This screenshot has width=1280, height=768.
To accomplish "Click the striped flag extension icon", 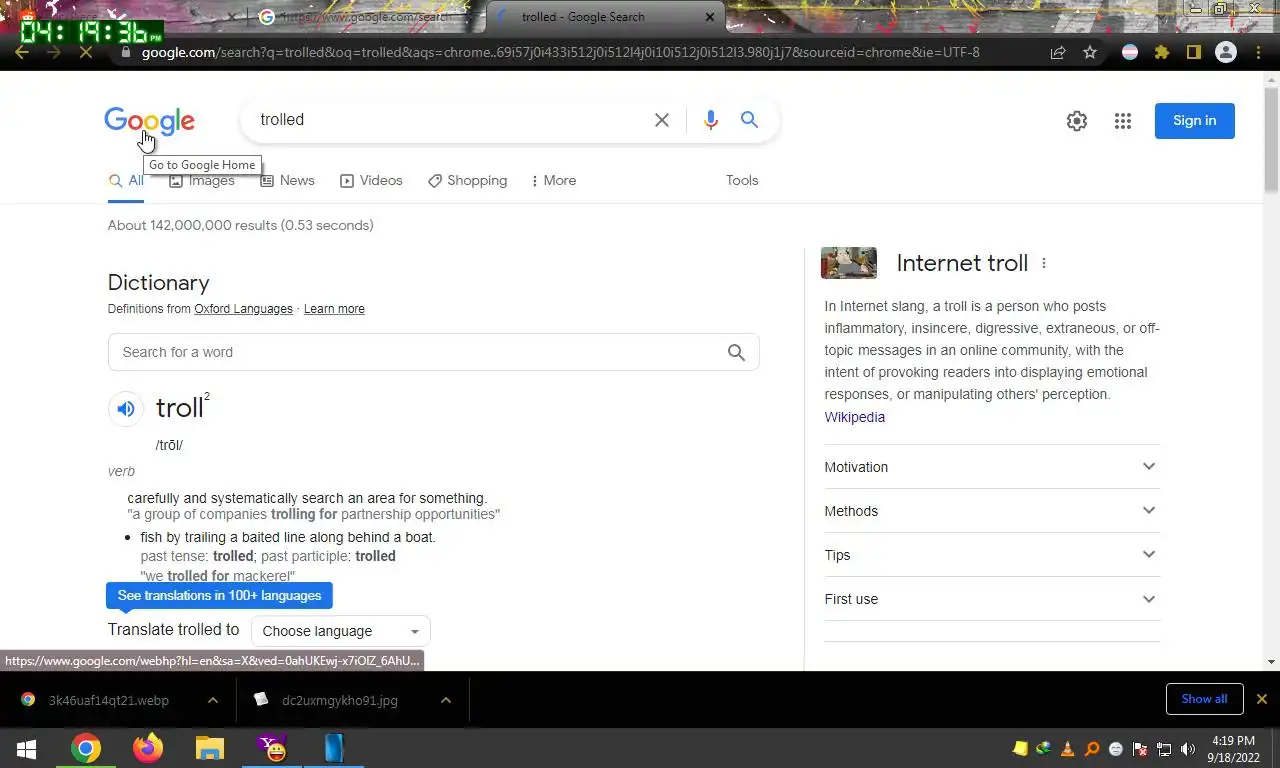I will 1130,52.
